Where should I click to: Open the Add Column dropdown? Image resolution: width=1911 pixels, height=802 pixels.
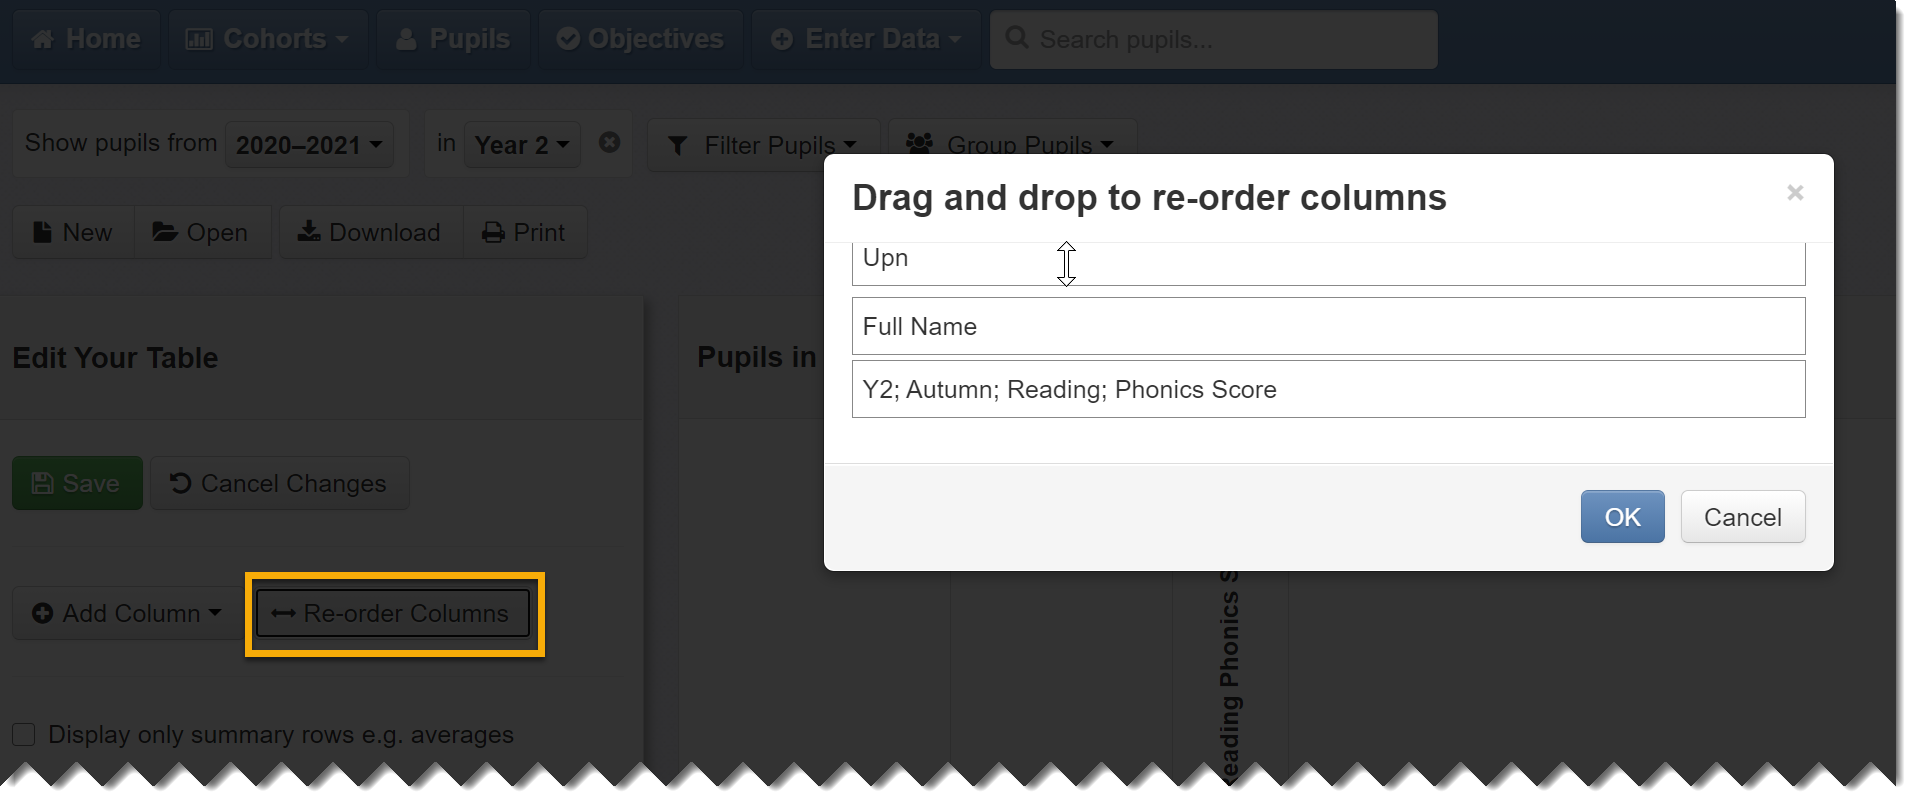tap(126, 613)
